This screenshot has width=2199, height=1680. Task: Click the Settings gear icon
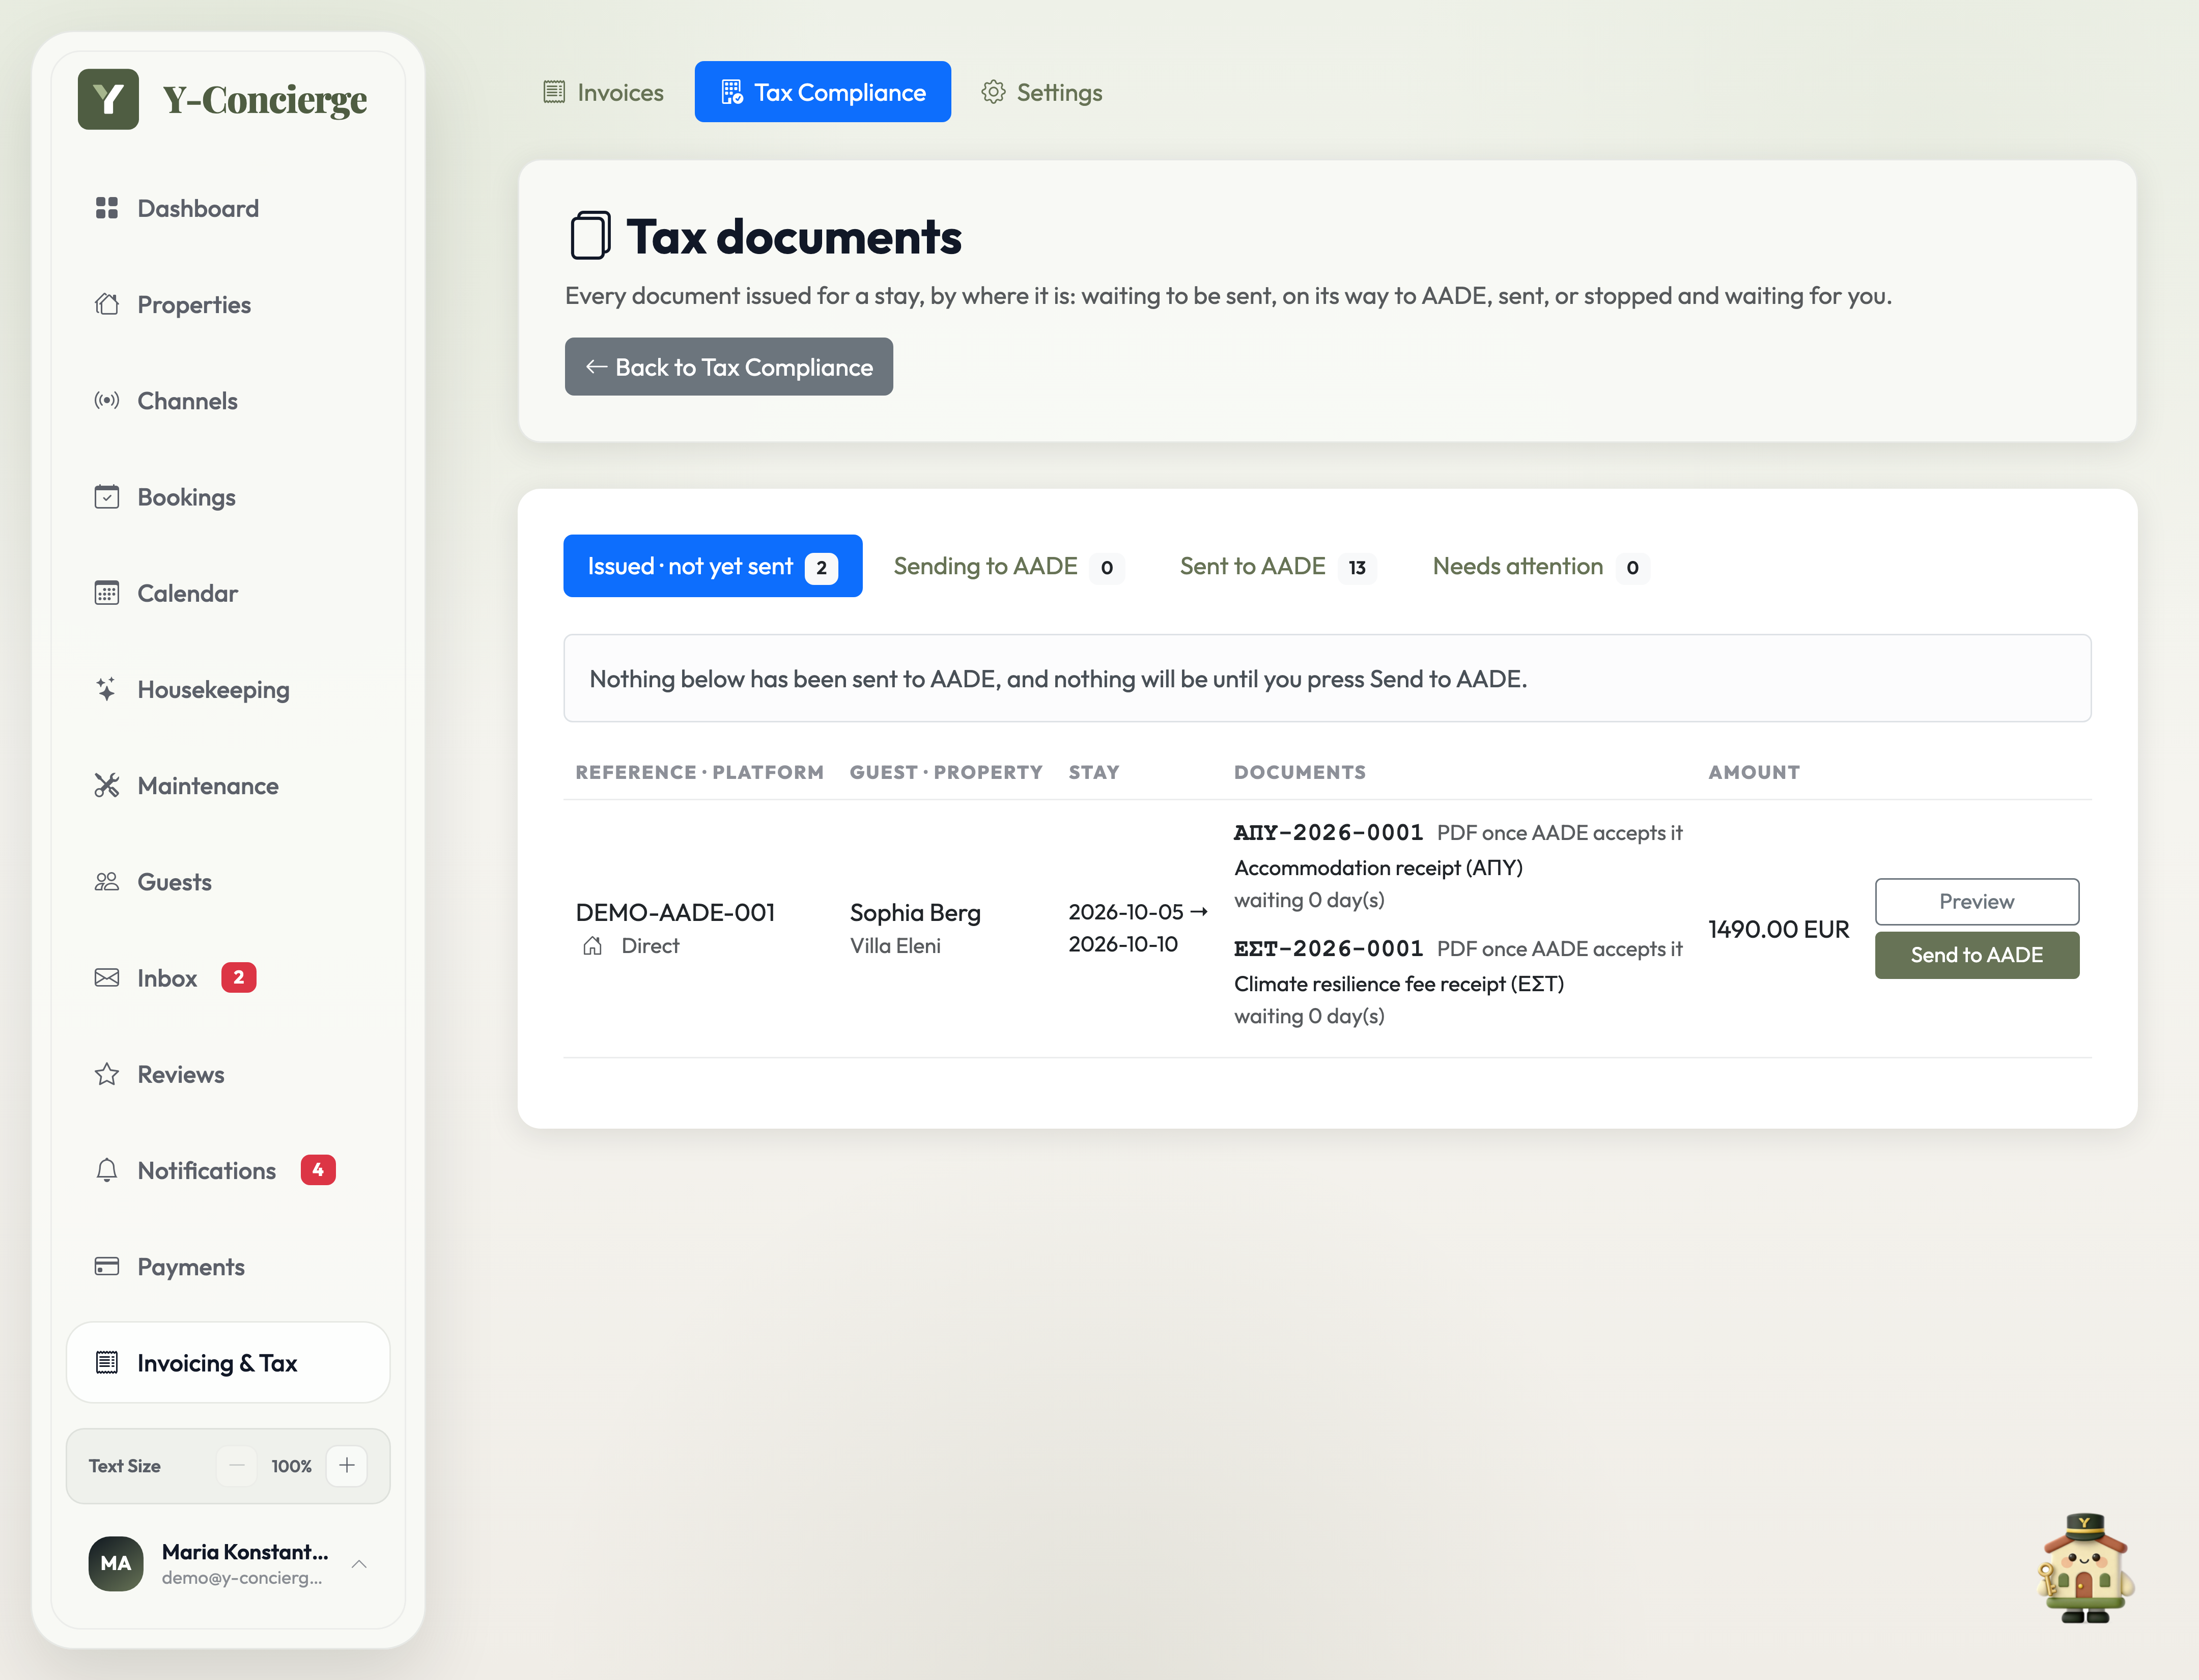[993, 92]
